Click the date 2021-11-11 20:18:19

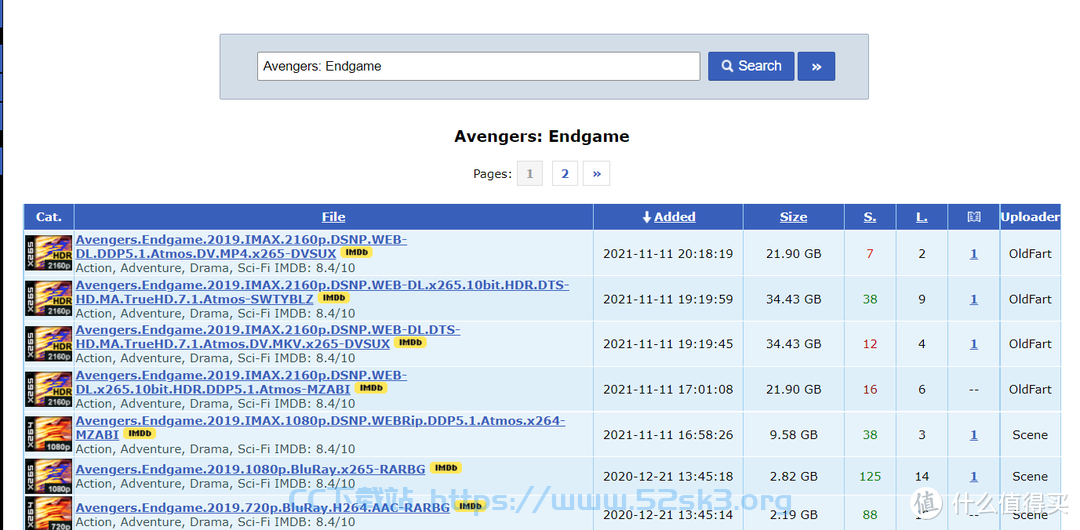(x=668, y=254)
